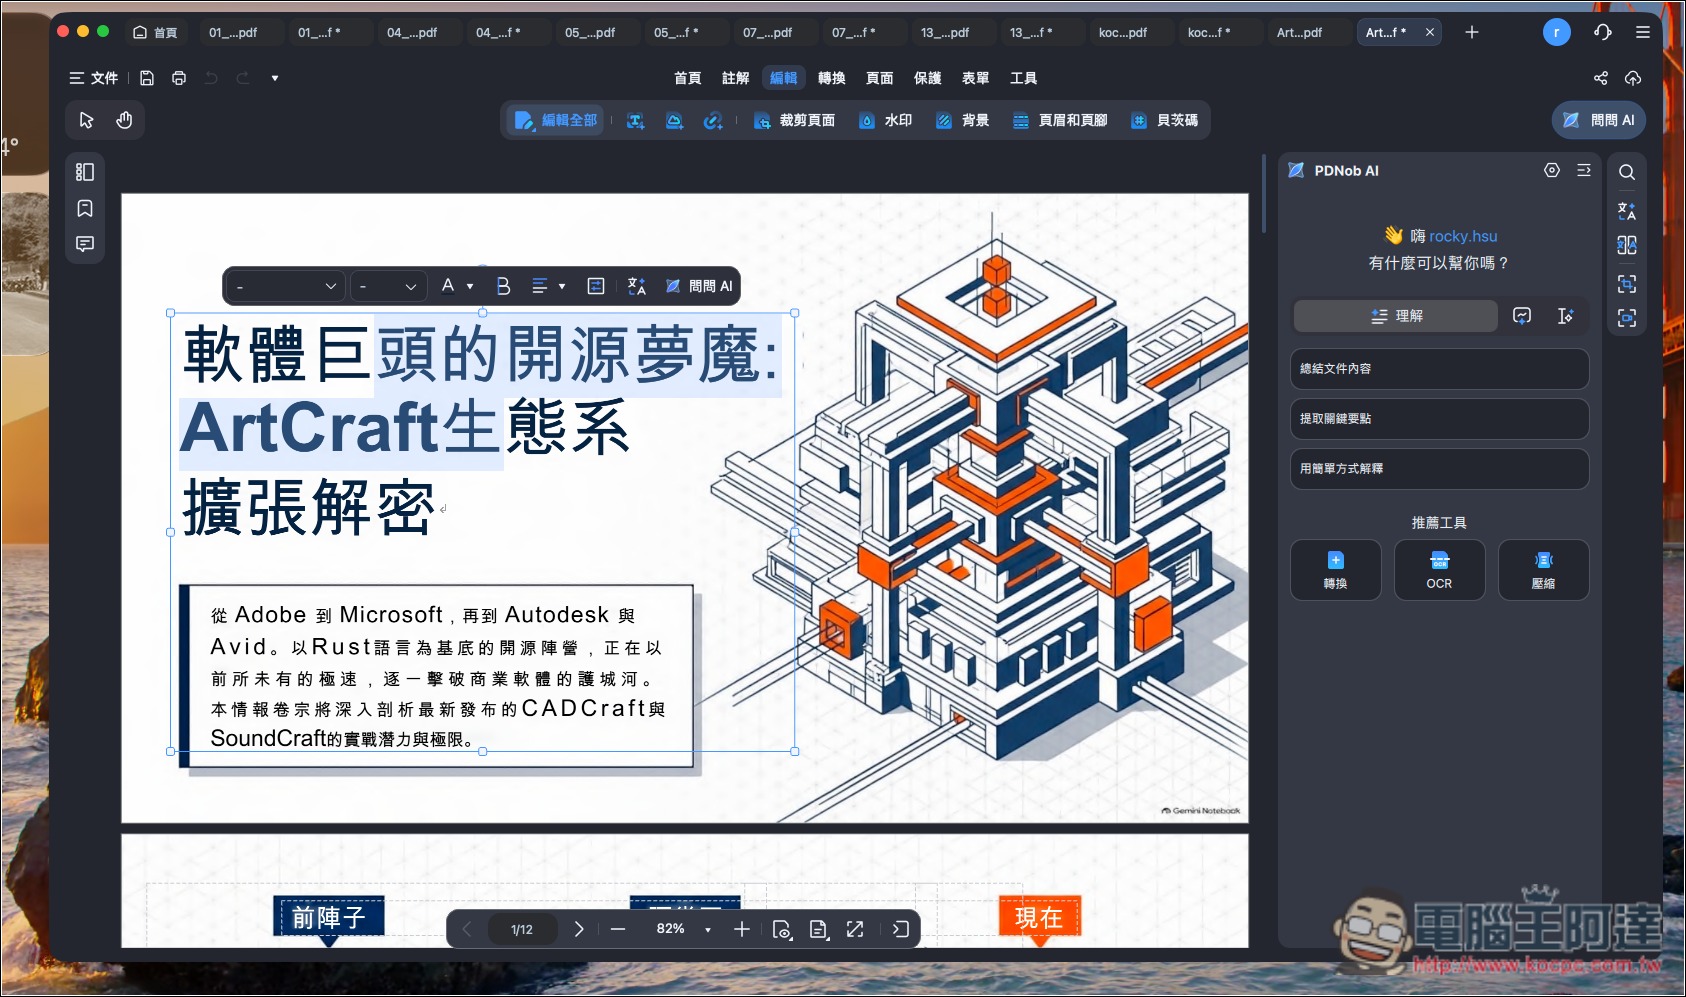This screenshot has width=1686, height=997.
Task: Switch to the 理解 mode in AI panel
Action: click(1396, 316)
